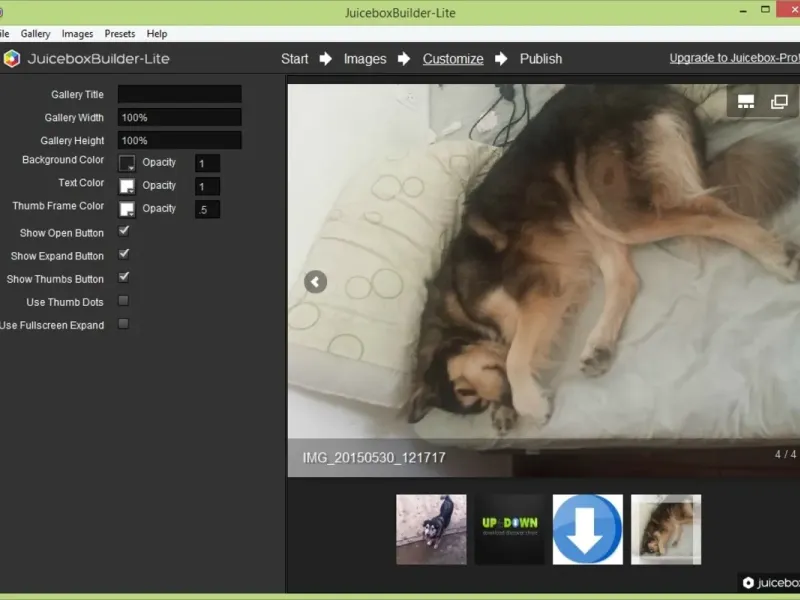The width and height of the screenshot is (800, 600).
Task: Click the arrow icon between Images and Customize
Action: click(x=404, y=59)
